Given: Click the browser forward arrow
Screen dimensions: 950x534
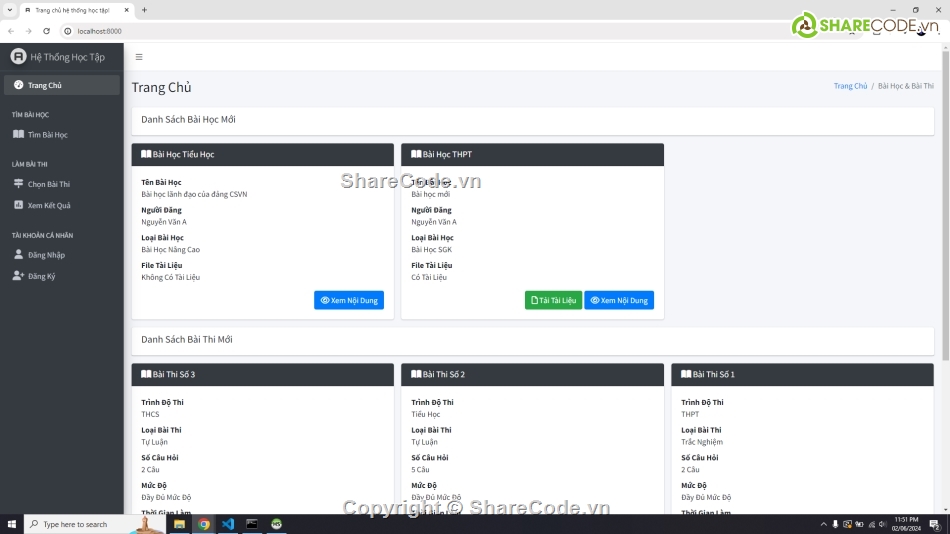Looking at the screenshot, I should tap(28, 31).
